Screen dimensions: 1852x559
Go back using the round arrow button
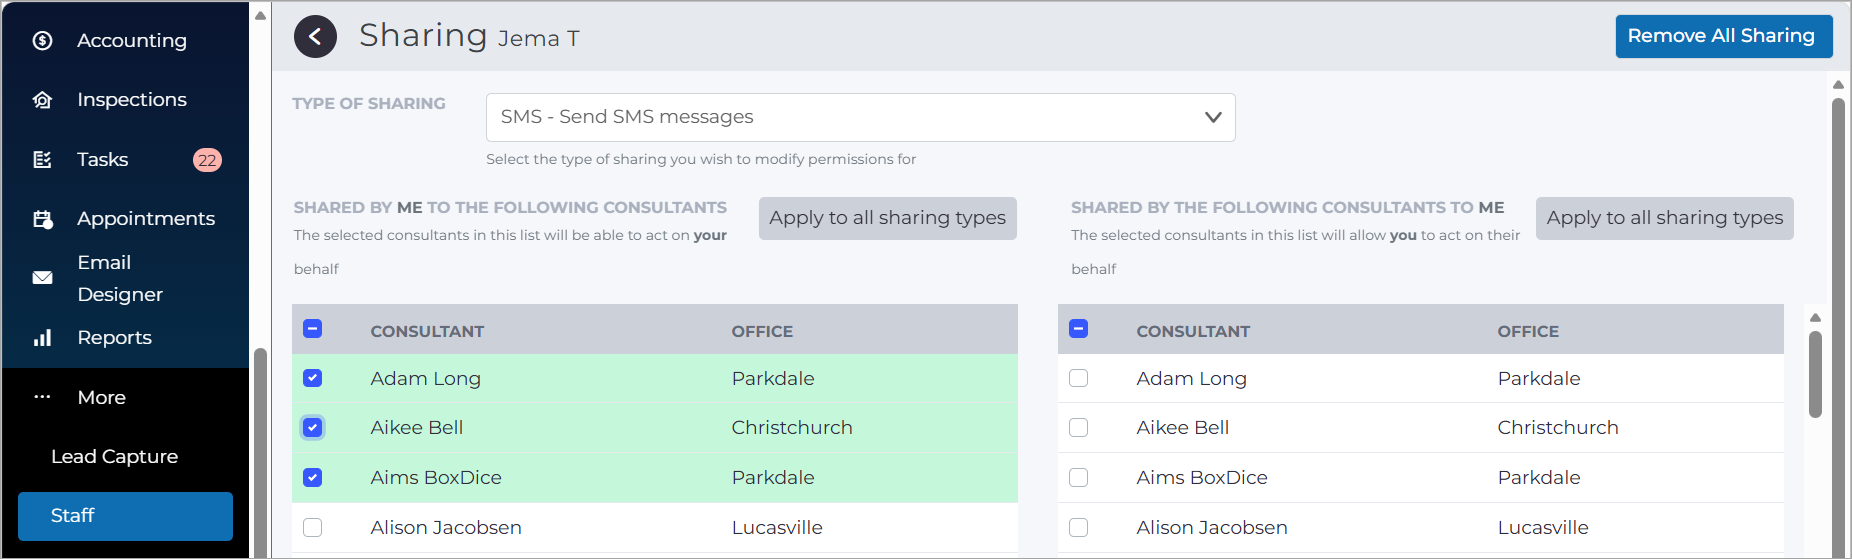tap(315, 37)
